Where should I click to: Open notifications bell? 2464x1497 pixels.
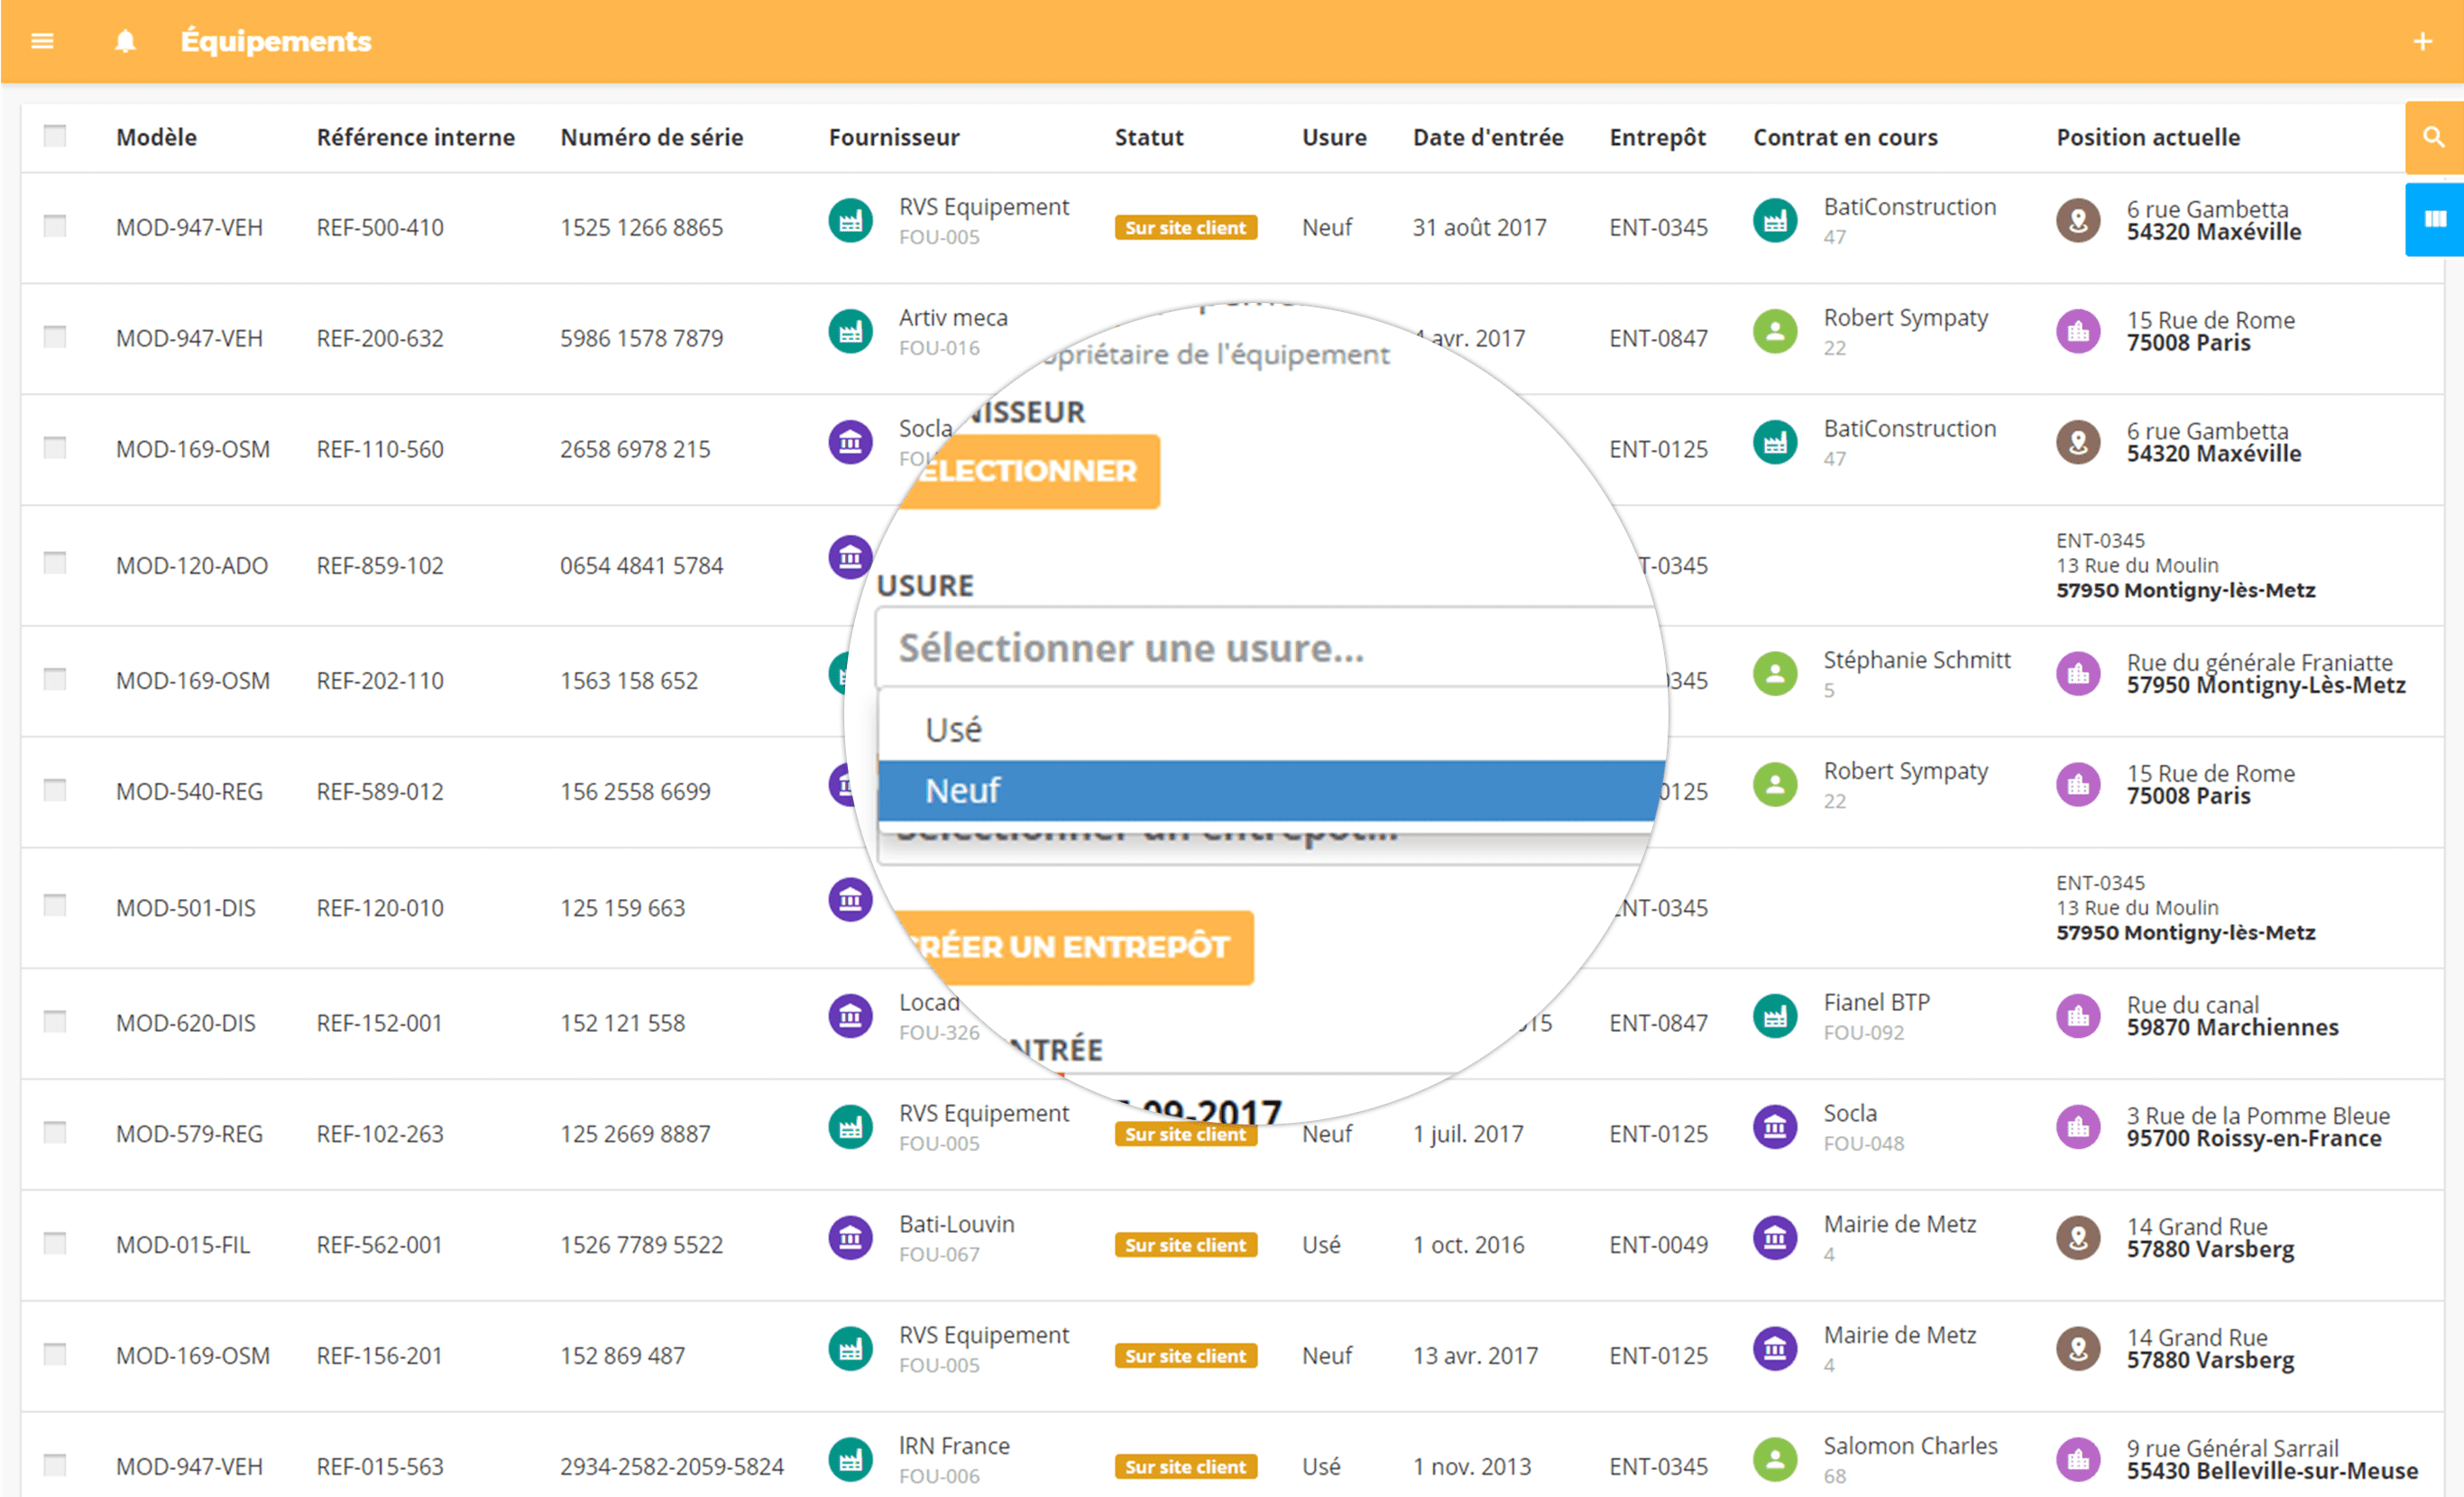tap(125, 41)
